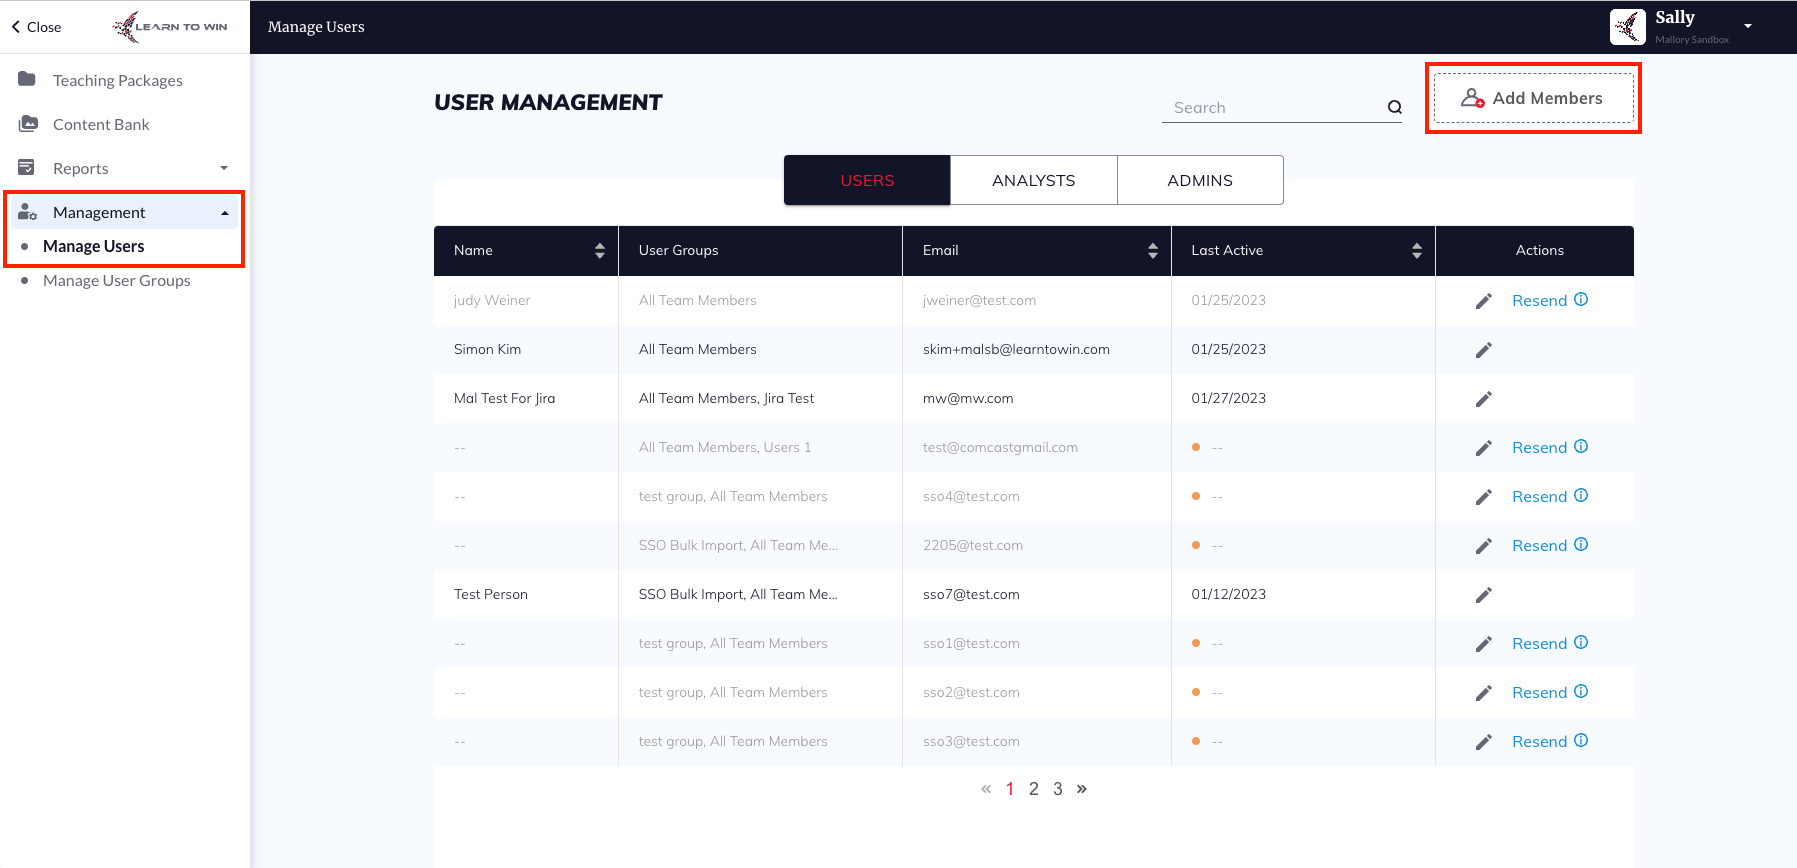Focus the Search input field
Viewport: 1797px width, 868px height.
(x=1272, y=108)
